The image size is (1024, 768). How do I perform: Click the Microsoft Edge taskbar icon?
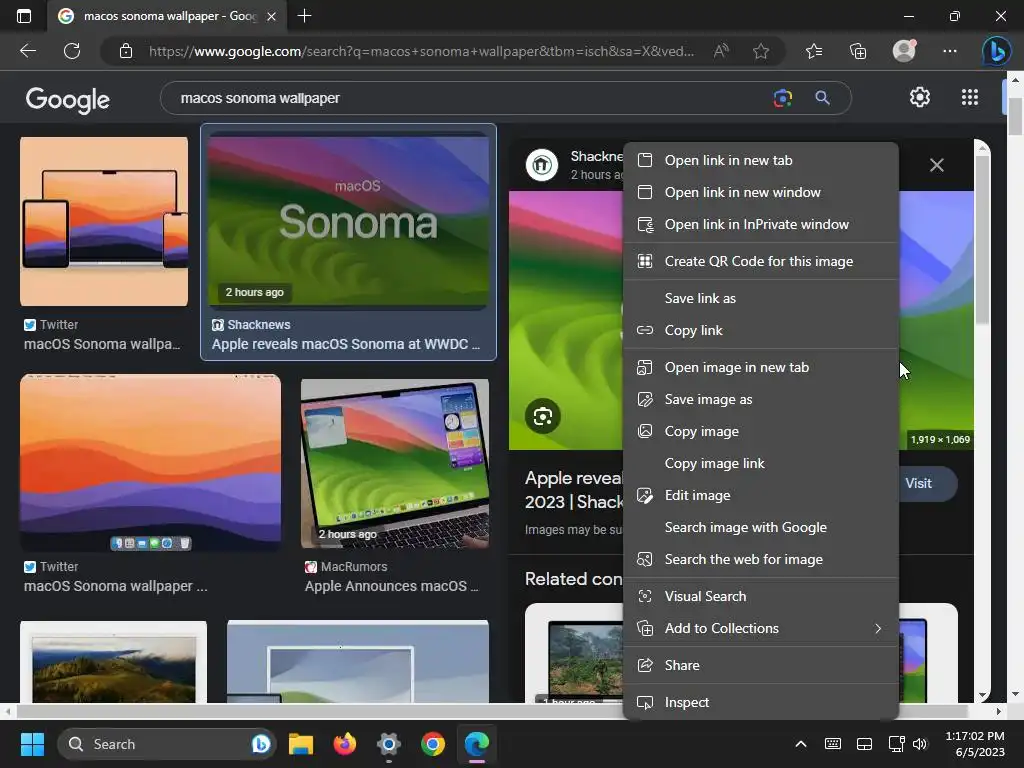[477, 744]
